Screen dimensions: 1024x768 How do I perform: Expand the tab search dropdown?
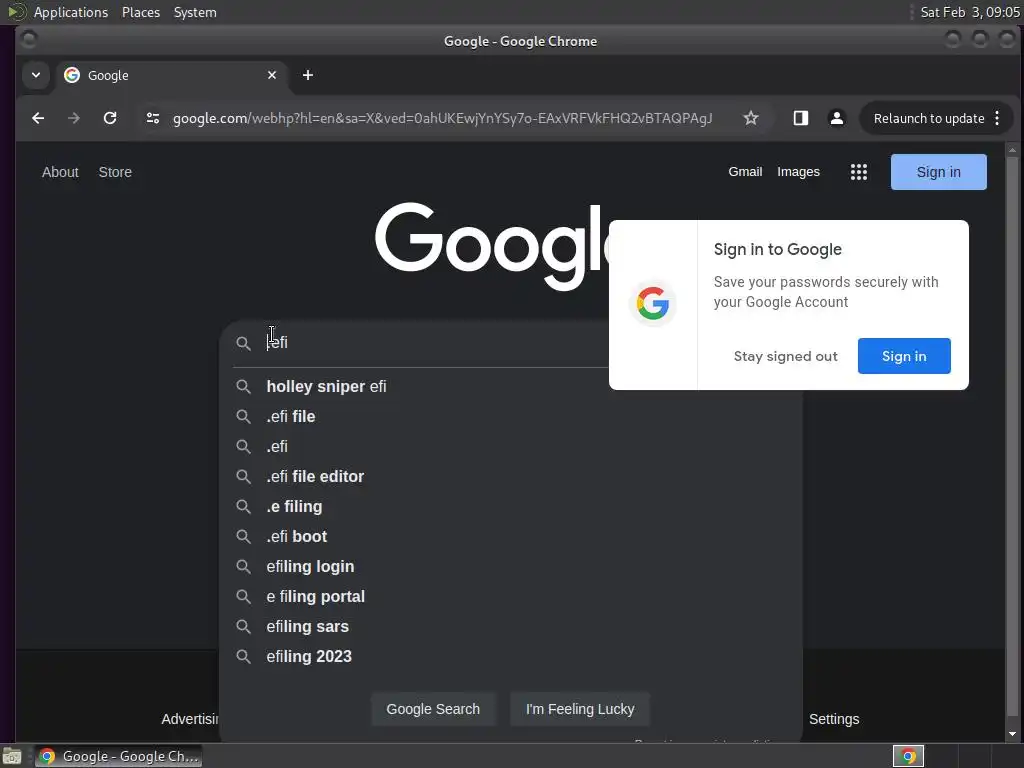(36, 75)
